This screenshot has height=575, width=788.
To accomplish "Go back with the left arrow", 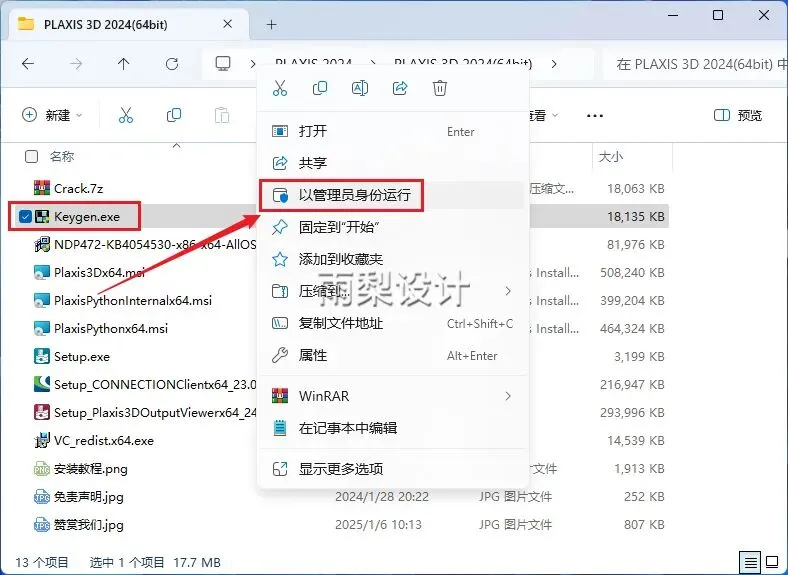I will [x=28, y=64].
